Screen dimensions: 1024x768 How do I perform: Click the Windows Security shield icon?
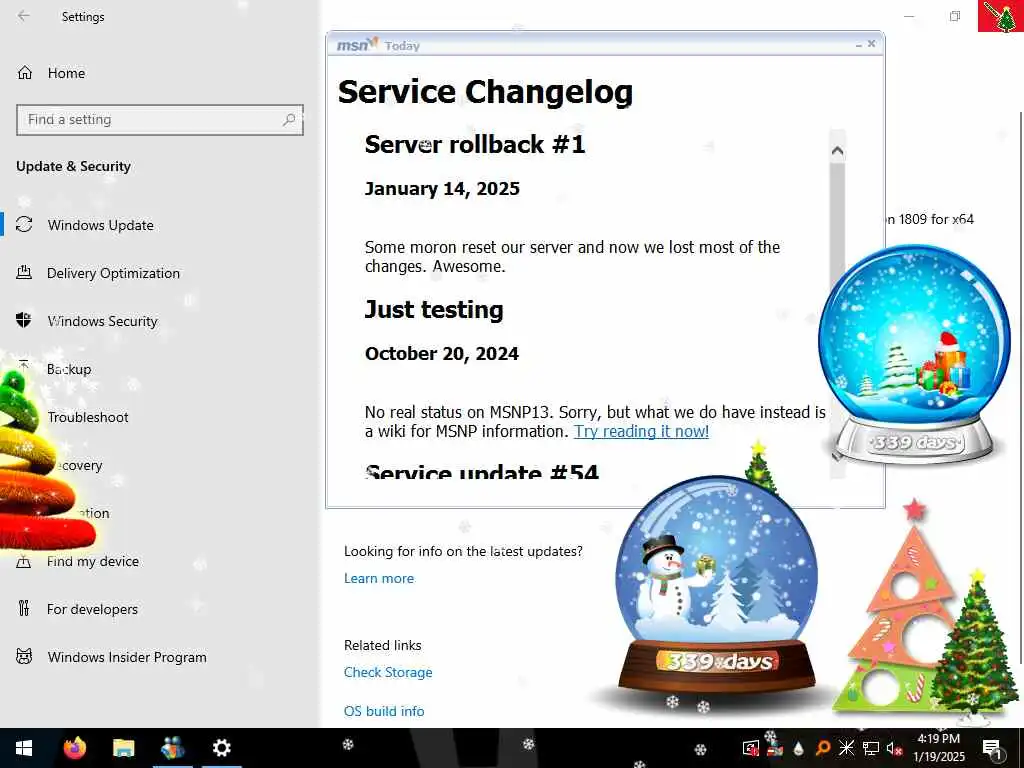click(x=24, y=321)
